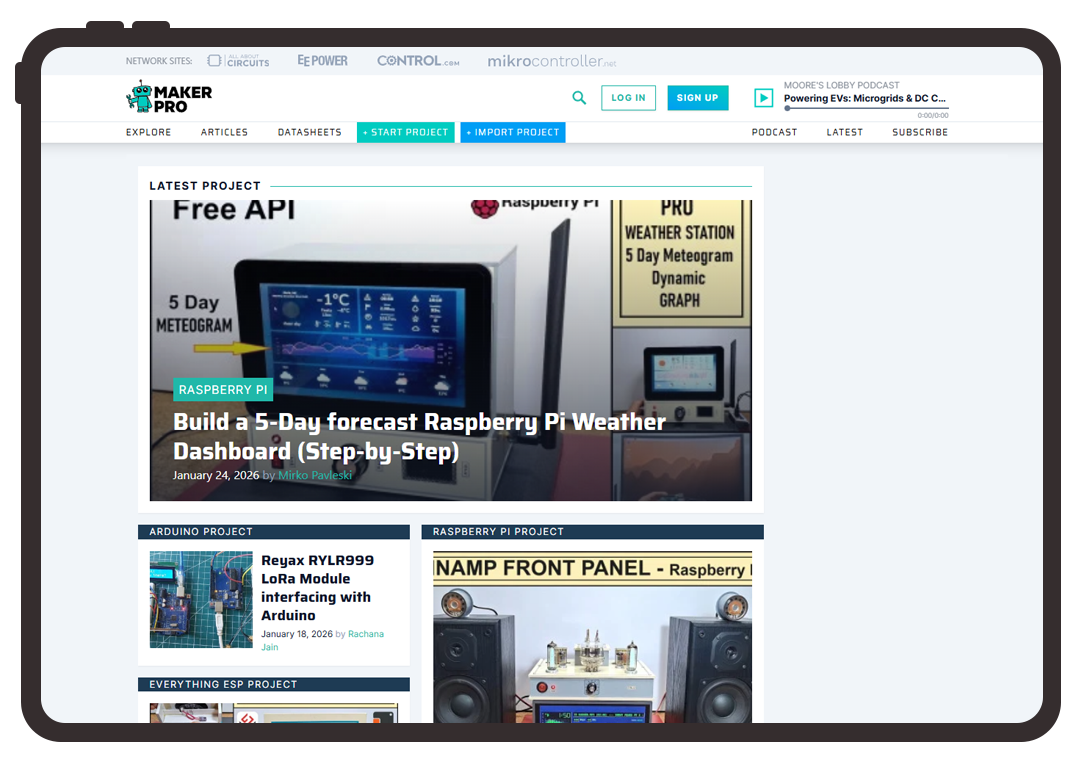1080x761 pixels.
Task: Open the Arduino LoRa project thumbnail
Action: (x=201, y=599)
